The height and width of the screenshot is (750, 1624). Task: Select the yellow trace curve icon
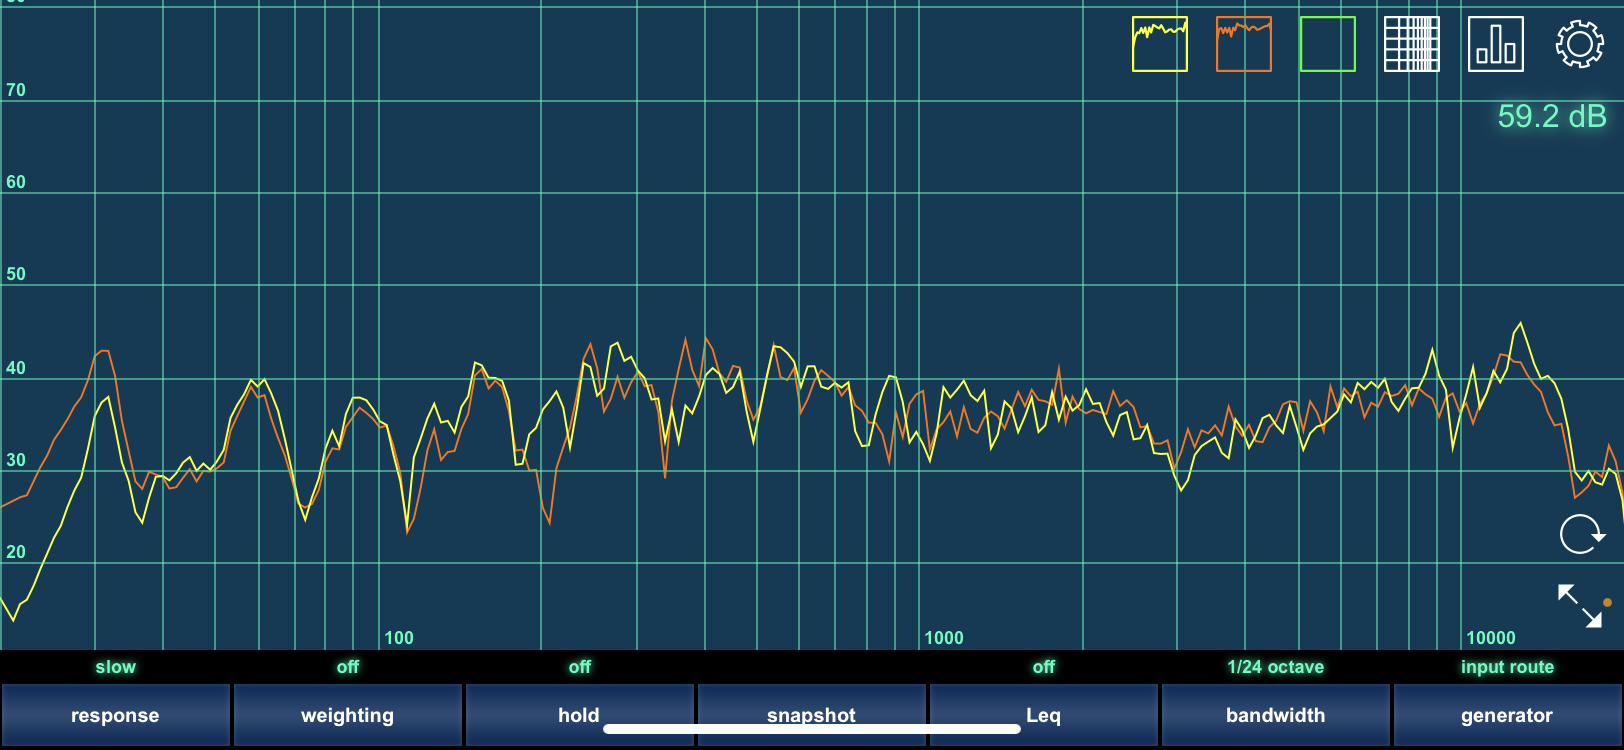(x=1159, y=44)
